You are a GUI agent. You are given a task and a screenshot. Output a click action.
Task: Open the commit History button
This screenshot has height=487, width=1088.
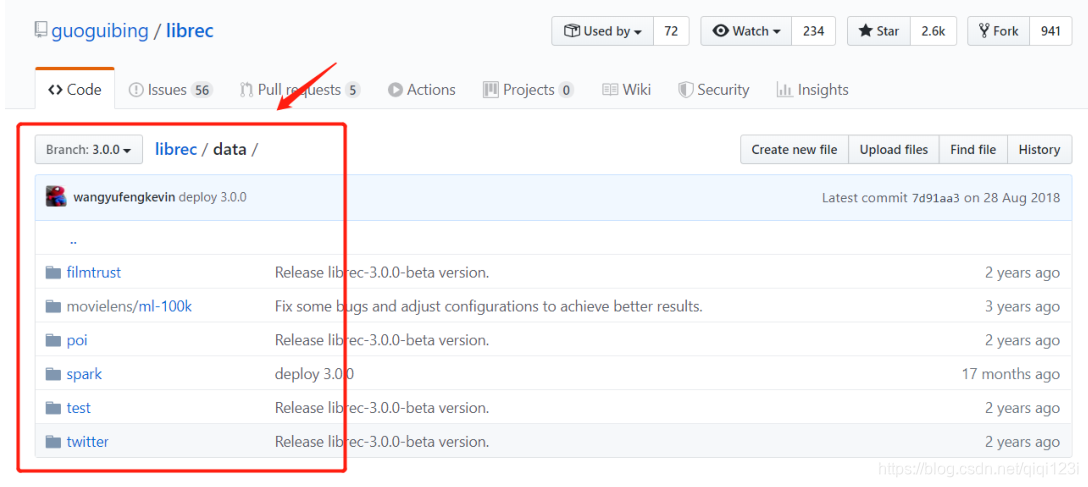click(1039, 149)
